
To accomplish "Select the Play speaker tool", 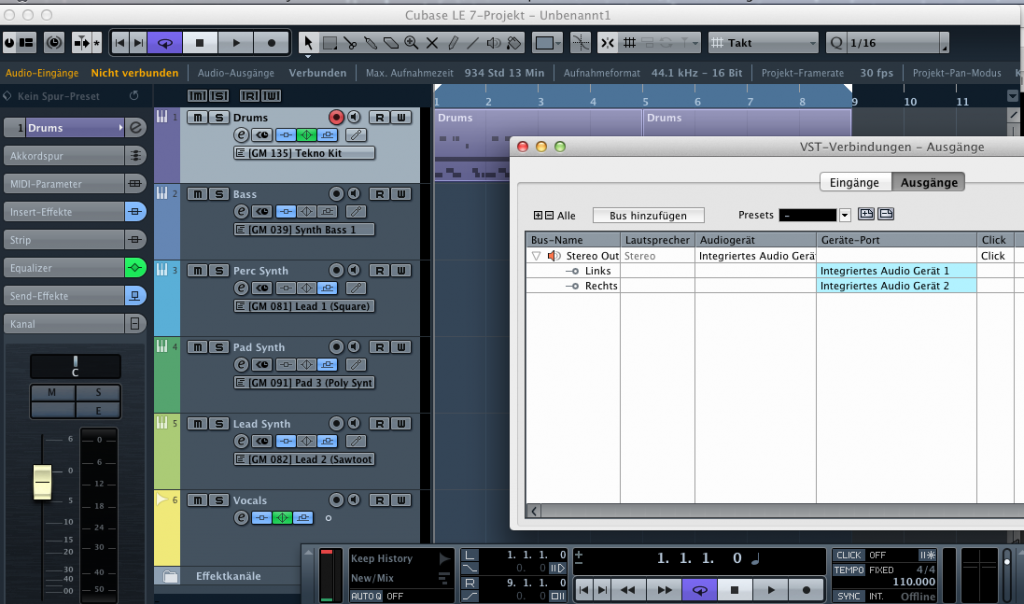I will point(494,43).
